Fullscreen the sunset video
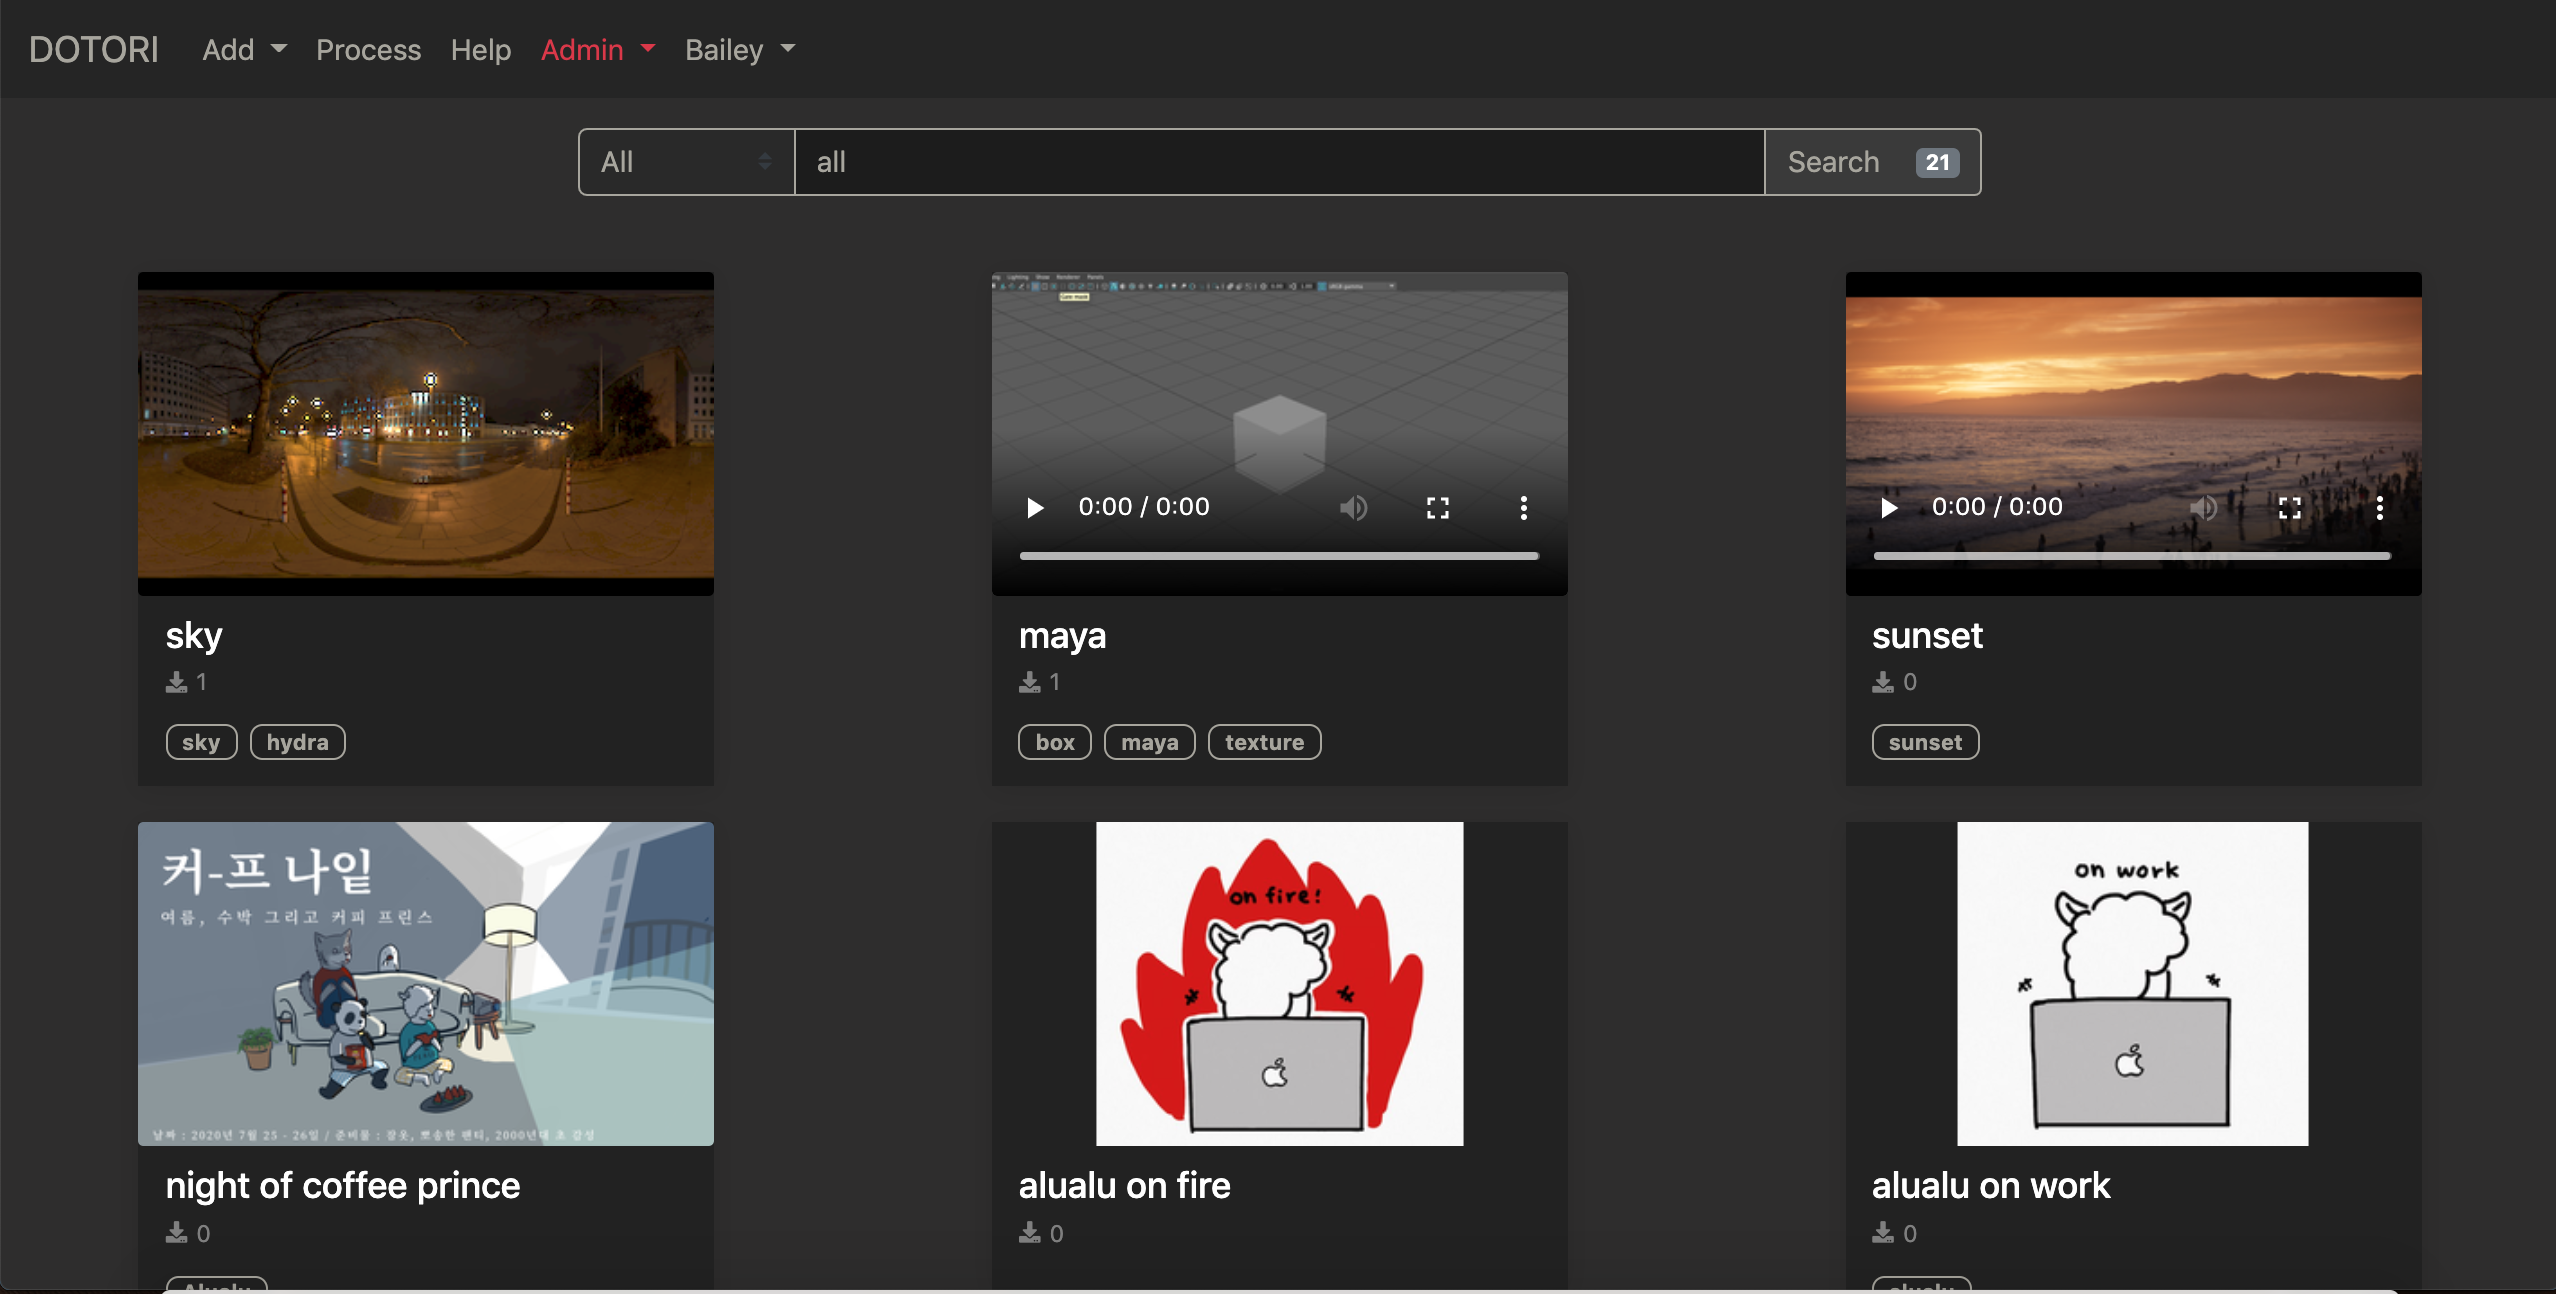The width and height of the screenshot is (2556, 1294). 2289,508
